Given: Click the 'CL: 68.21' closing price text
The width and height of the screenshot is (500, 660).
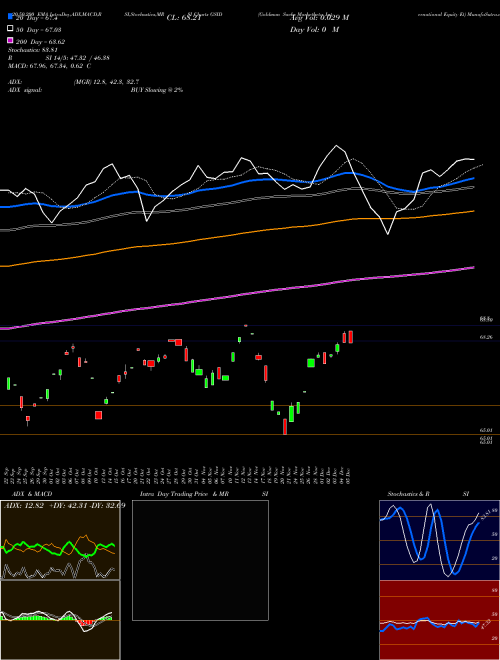Looking at the screenshot, I should 184,18.
